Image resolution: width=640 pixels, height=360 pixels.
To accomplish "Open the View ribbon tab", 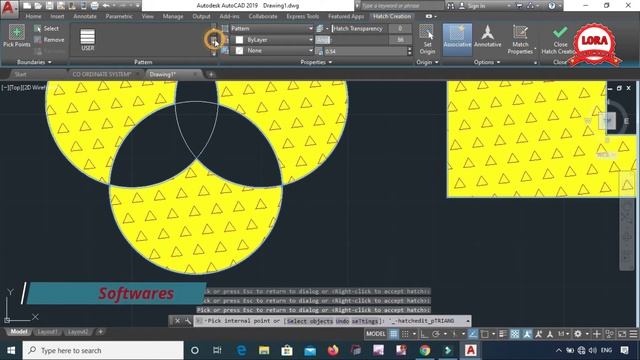I will coord(147,16).
